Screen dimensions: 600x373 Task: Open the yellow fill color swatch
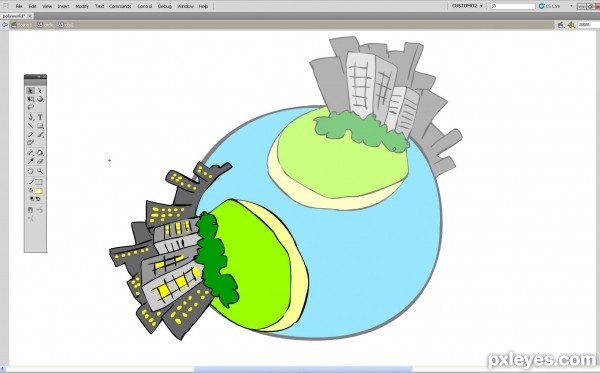[x=39, y=191]
